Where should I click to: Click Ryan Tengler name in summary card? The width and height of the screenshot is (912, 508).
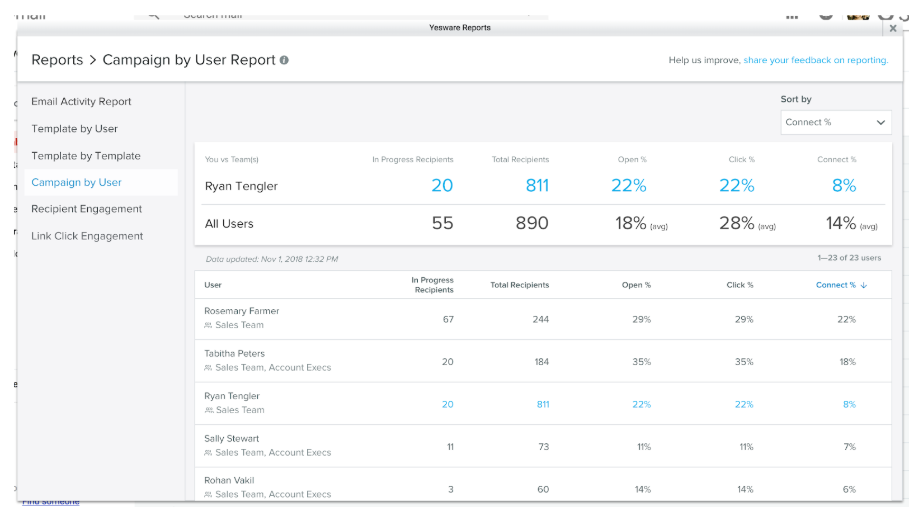241,186
